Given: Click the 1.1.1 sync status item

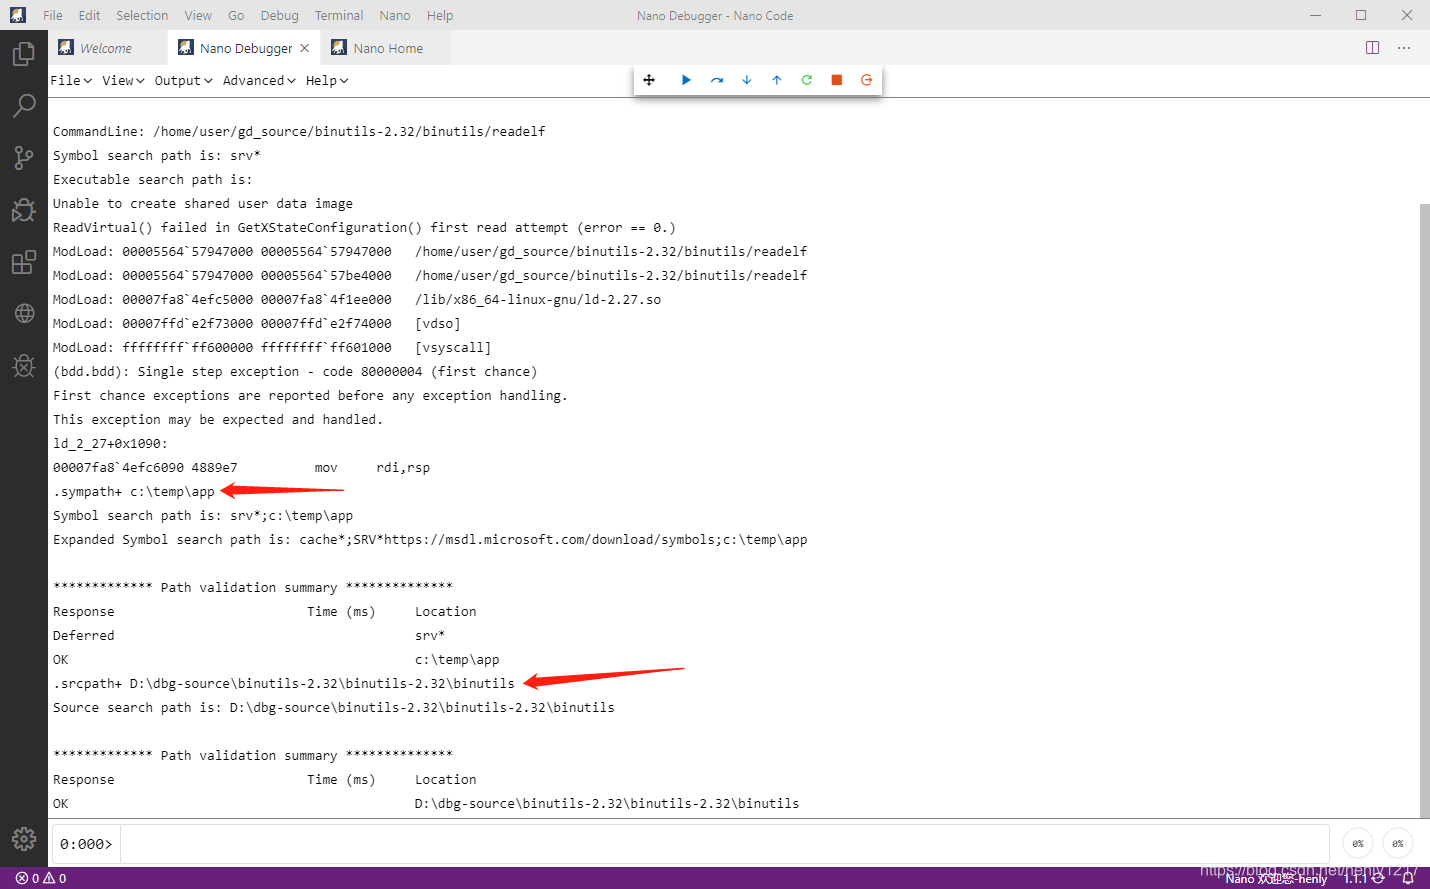Looking at the screenshot, I should 1364,878.
